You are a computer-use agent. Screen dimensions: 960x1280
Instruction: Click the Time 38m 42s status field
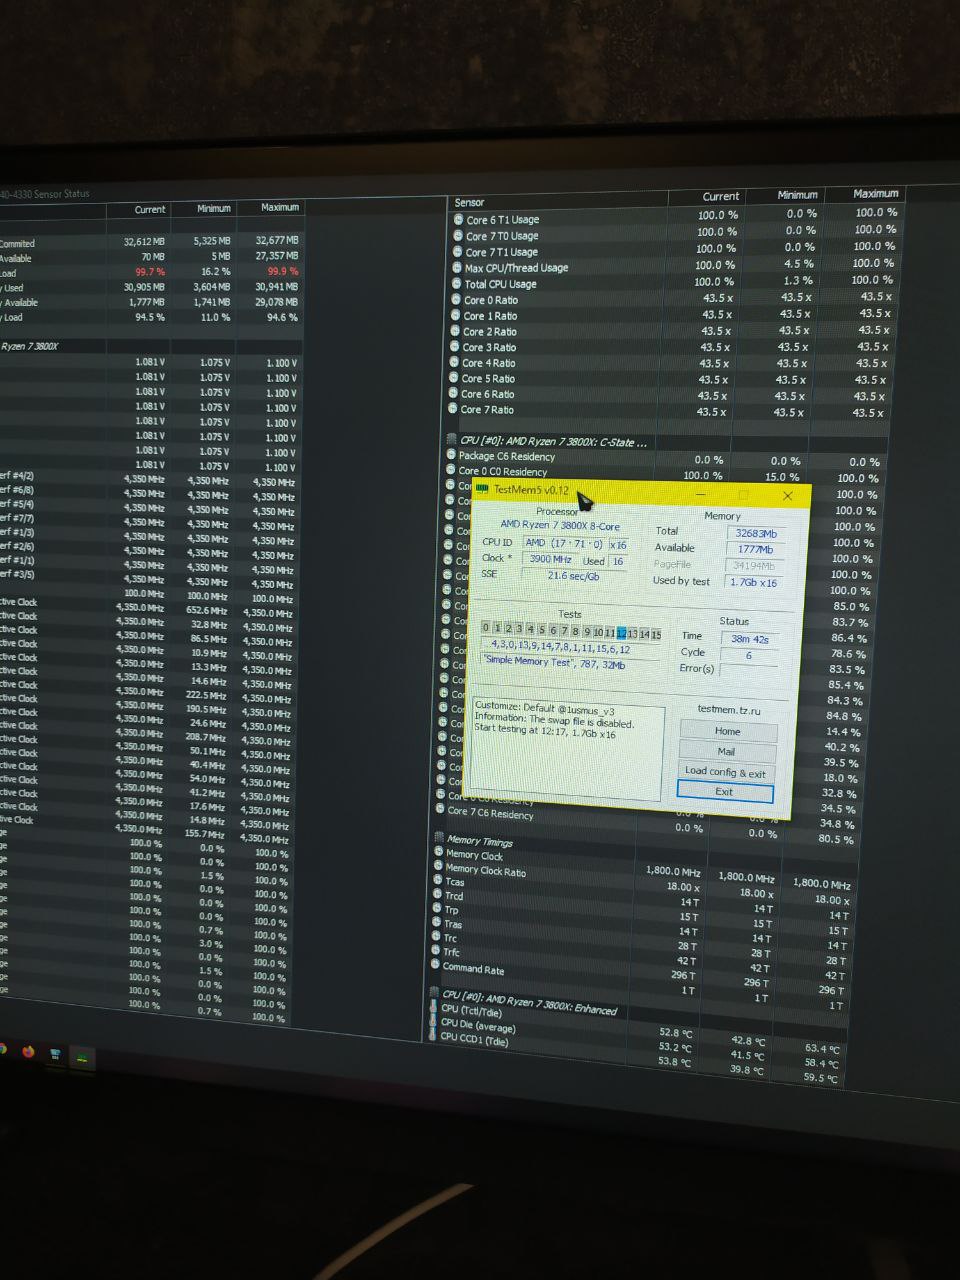[x=749, y=638]
